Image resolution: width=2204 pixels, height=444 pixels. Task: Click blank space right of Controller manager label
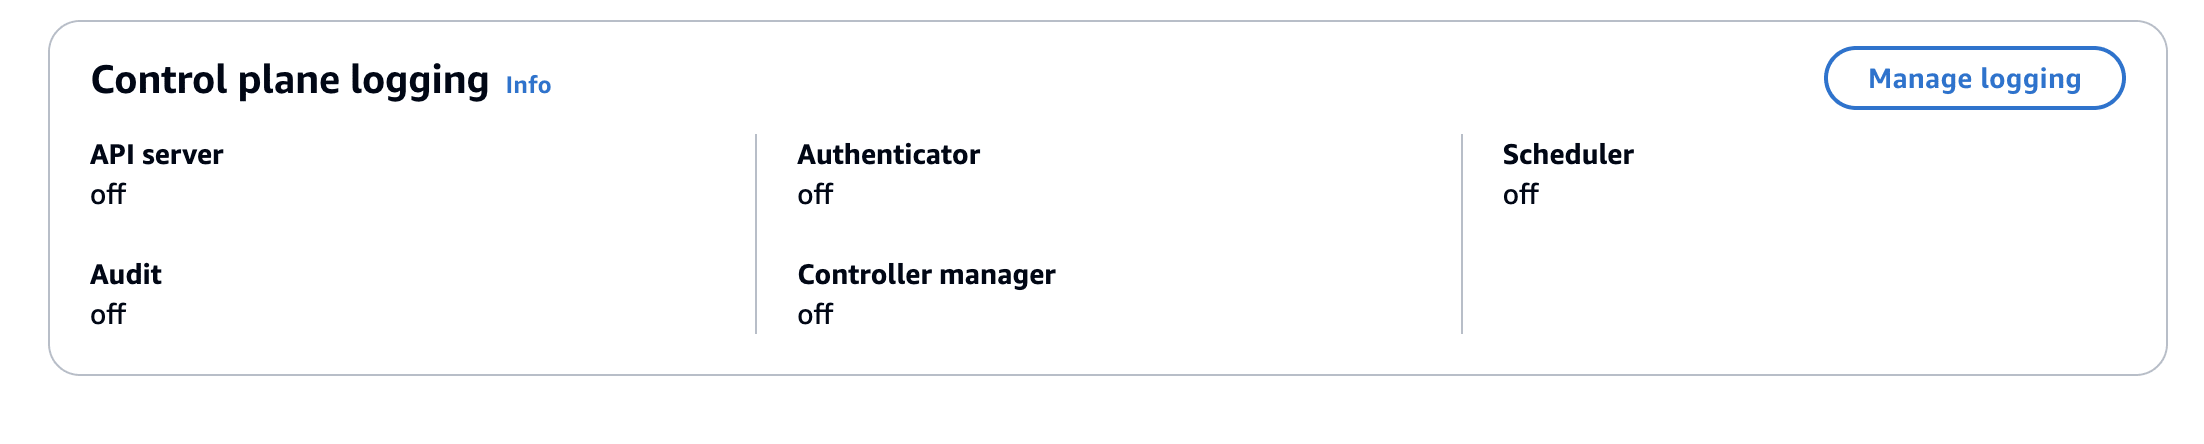pyautogui.click(x=1250, y=274)
